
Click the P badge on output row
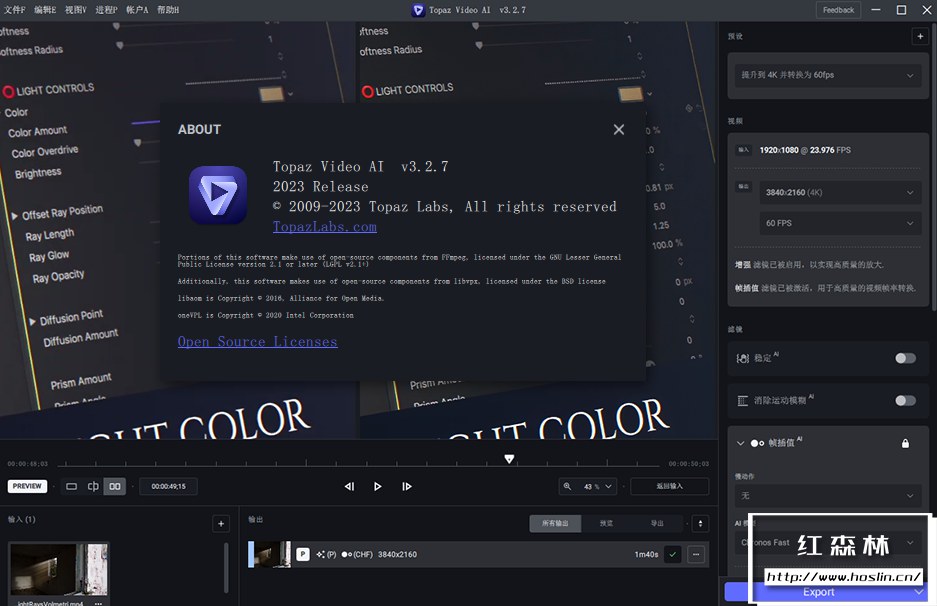[303, 554]
